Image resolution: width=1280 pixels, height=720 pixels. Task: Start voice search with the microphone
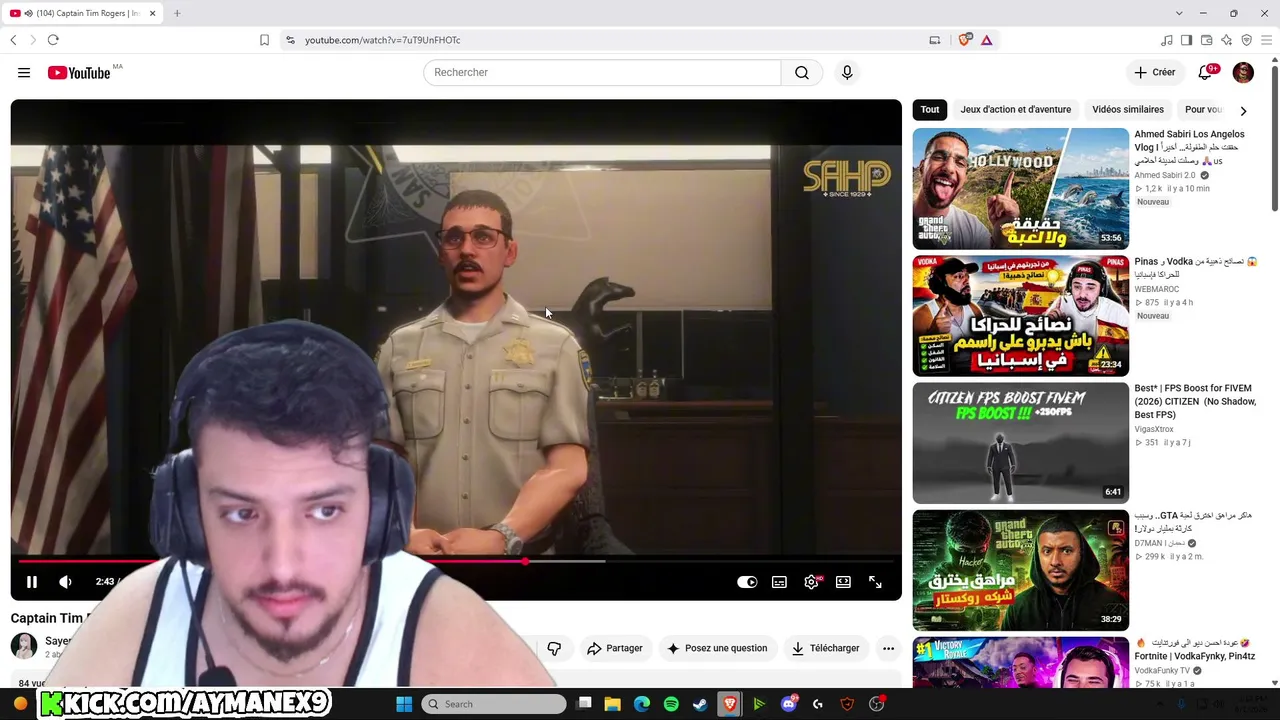pyautogui.click(x=847, y=72)
